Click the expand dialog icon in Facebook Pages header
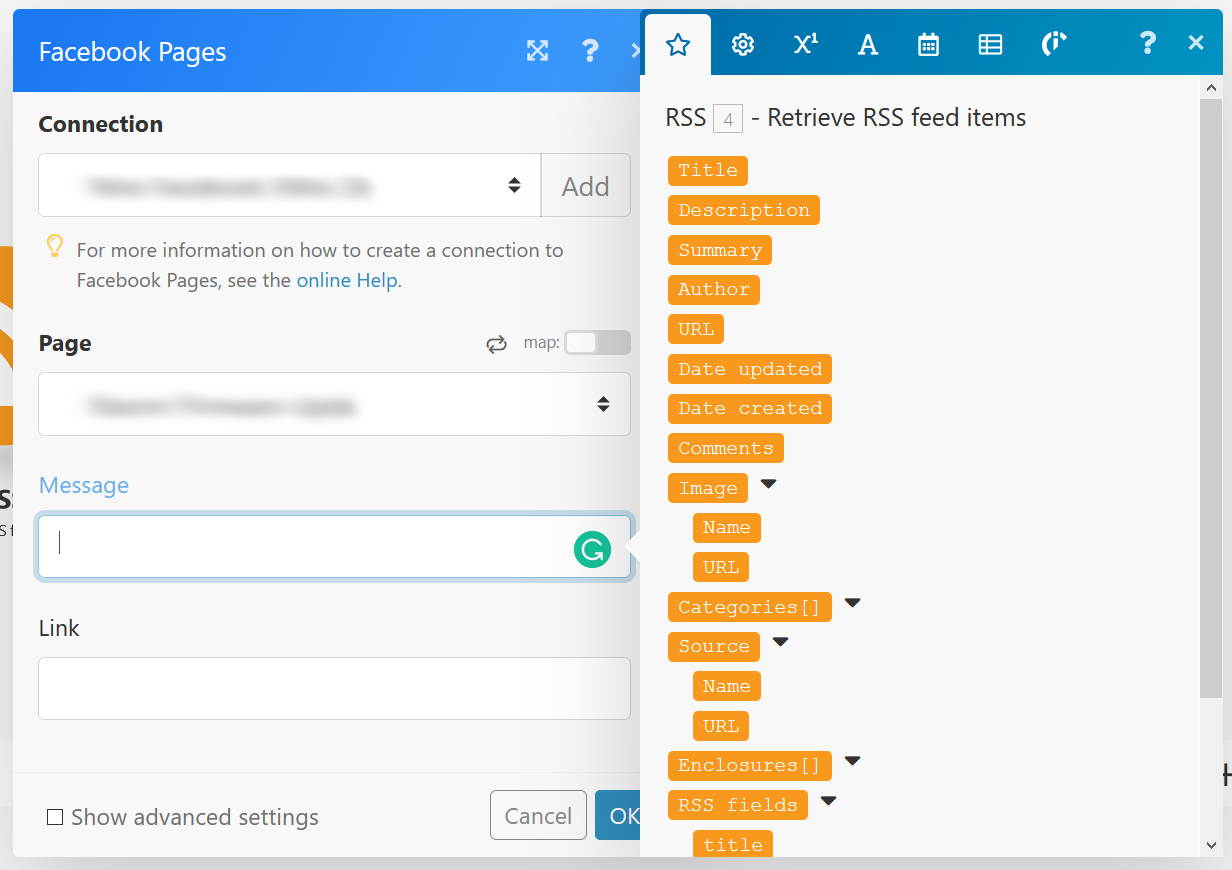The width and height of the screenshot is (1232, 870). point(538,51)
